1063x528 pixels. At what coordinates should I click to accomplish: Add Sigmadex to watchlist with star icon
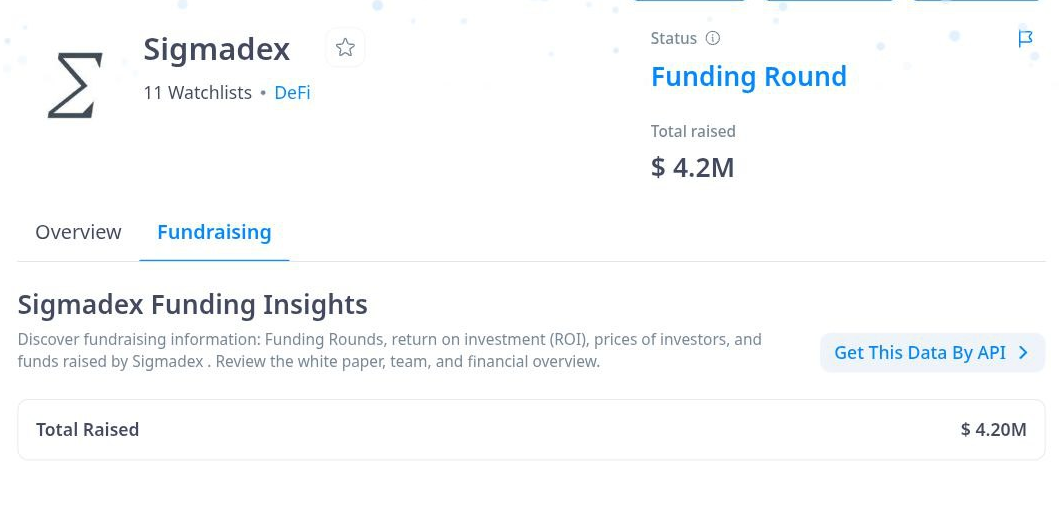point(345,47)
